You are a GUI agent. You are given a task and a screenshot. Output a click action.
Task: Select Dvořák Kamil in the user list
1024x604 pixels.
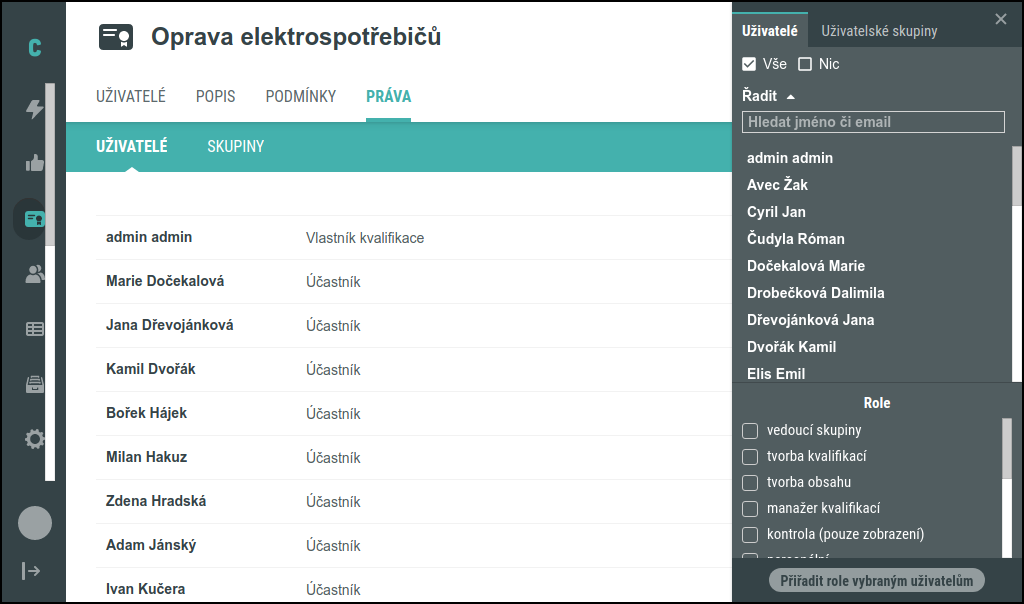click(790, 346)
